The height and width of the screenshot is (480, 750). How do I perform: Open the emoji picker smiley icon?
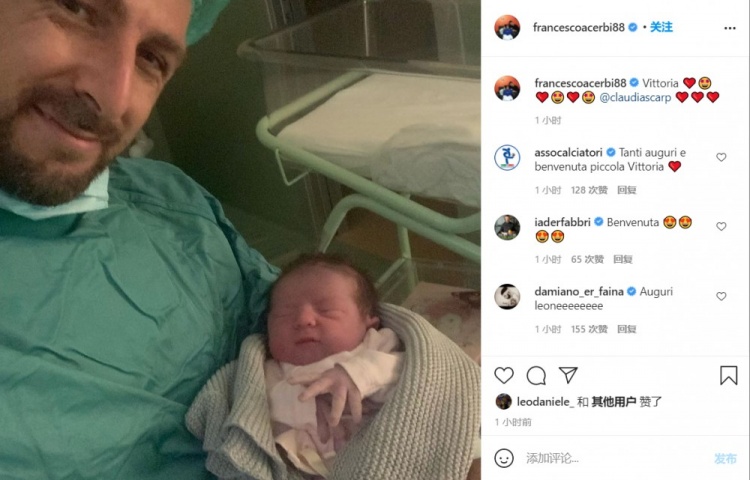coord(504,458)
